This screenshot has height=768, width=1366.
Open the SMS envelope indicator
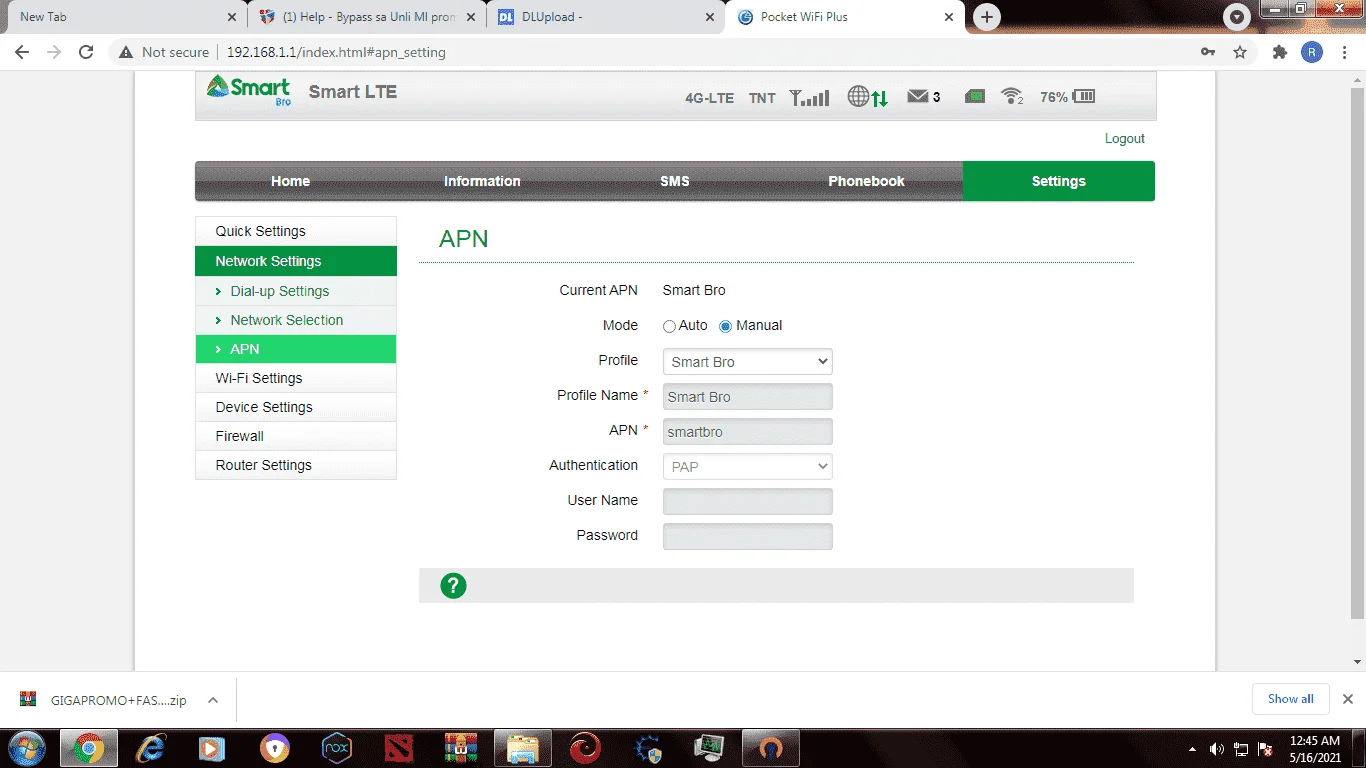click(918, 97)
